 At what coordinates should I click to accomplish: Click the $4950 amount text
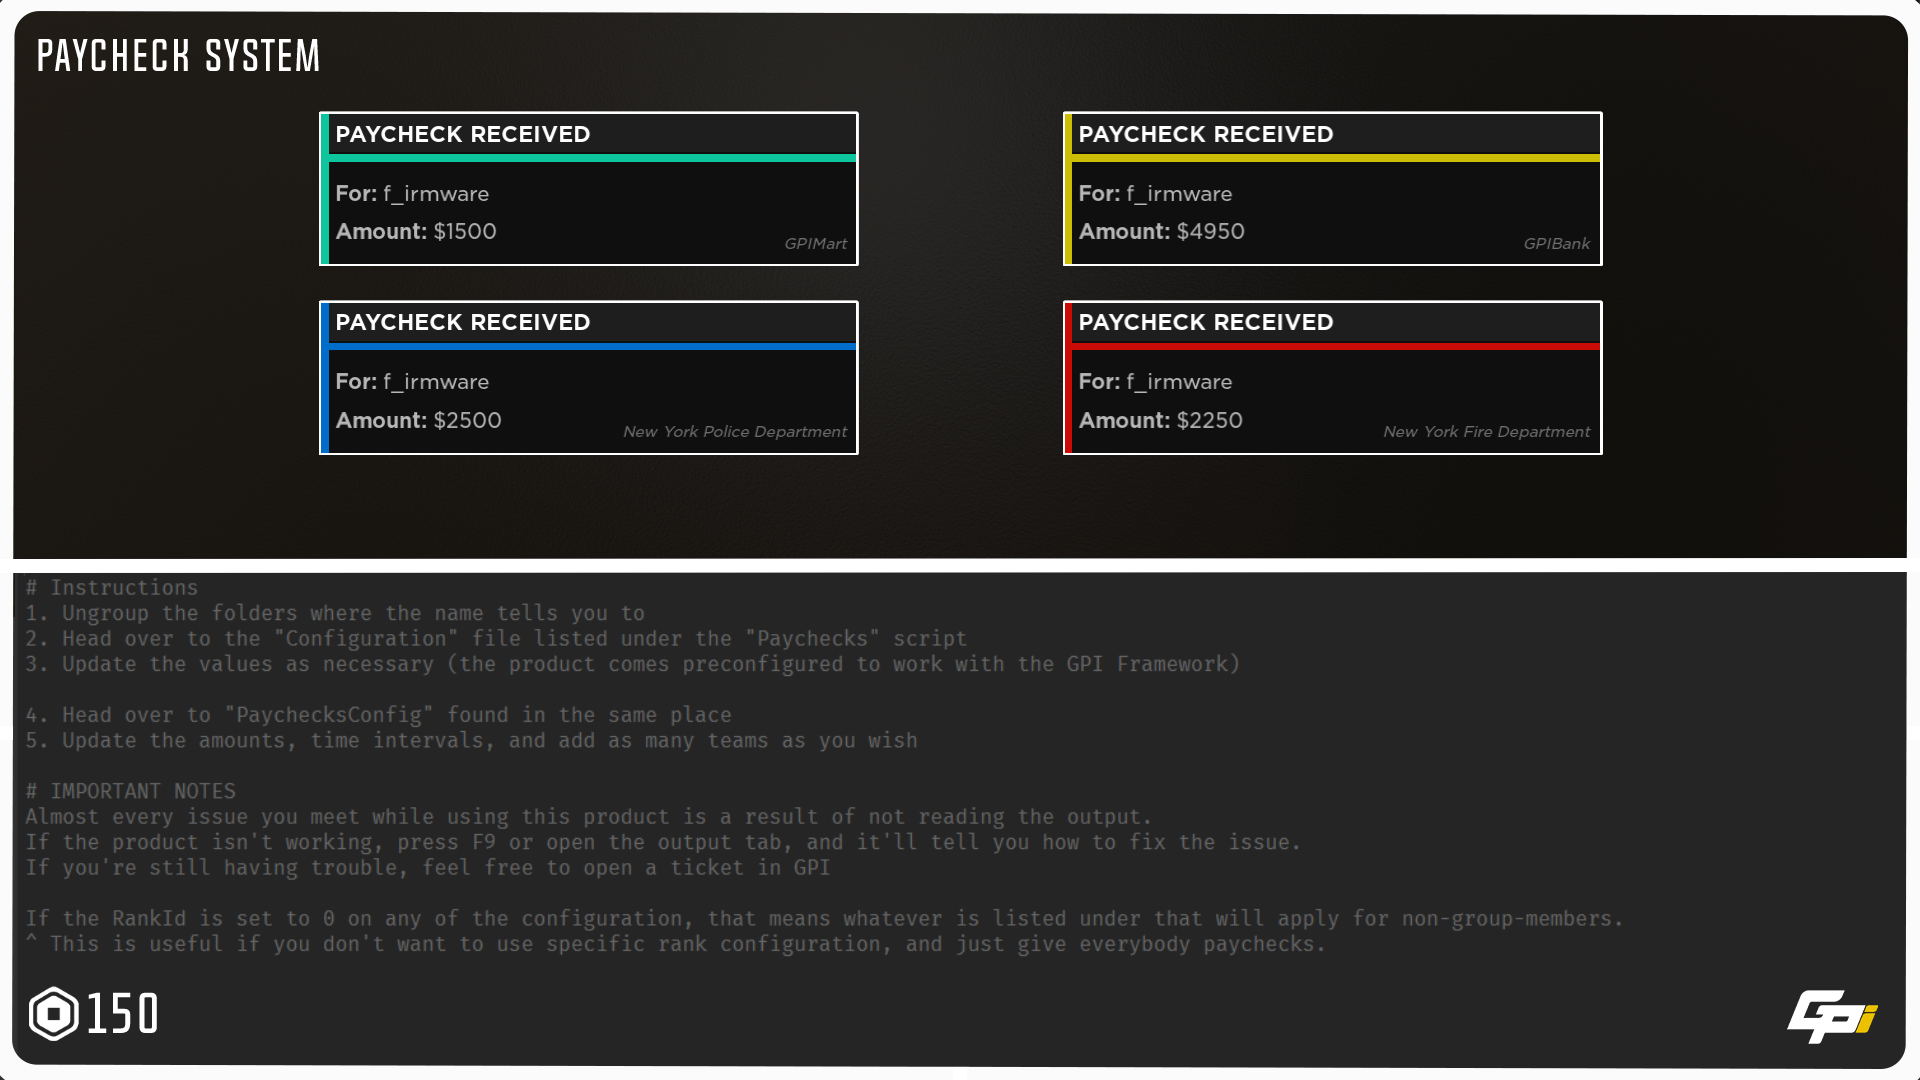pyautogui.click(x=1210, y=231)
